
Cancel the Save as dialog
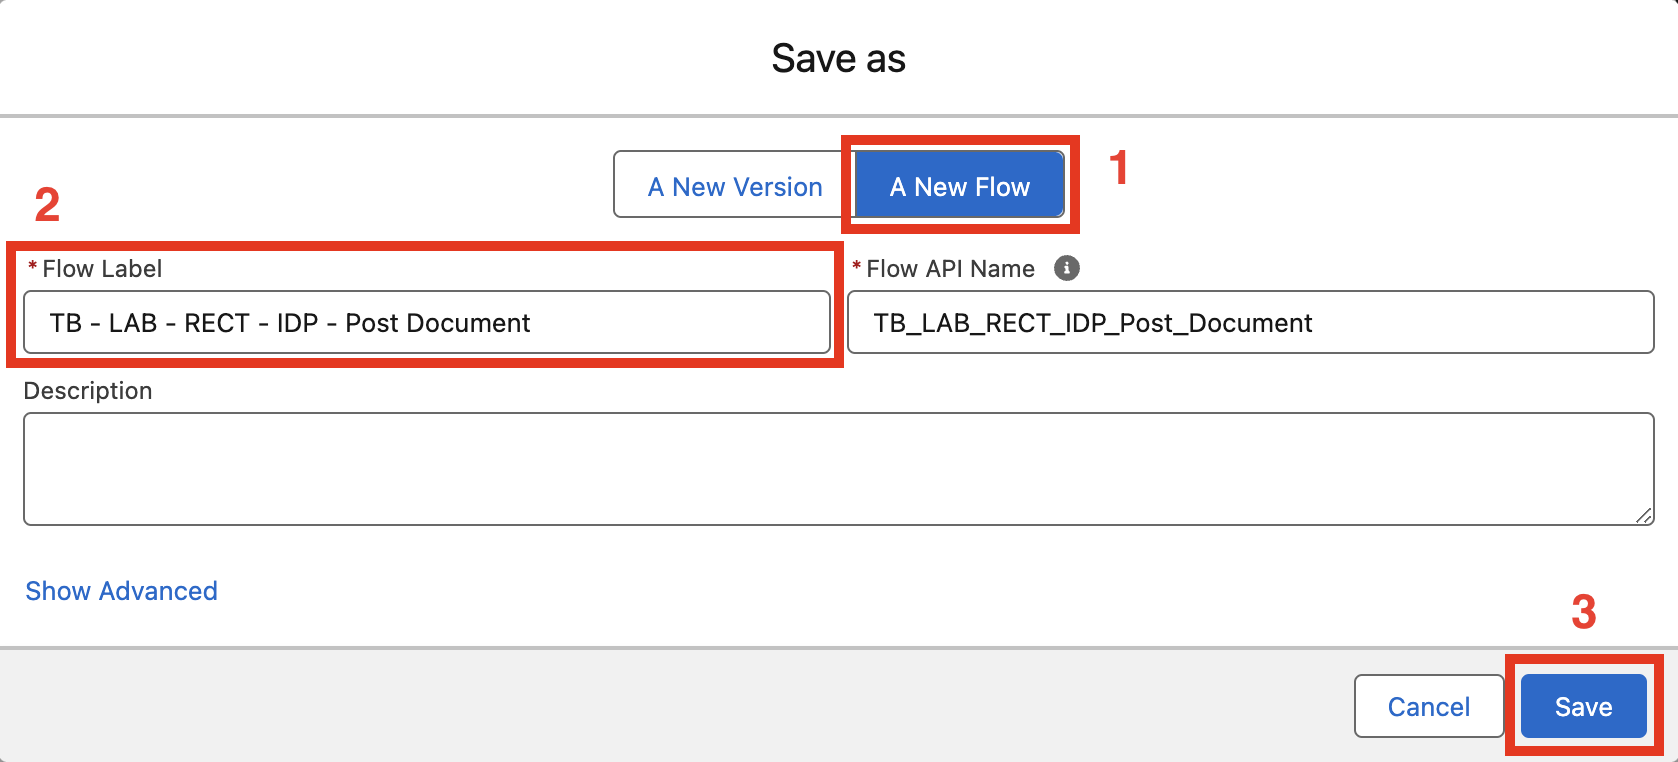pos(1429,707)
